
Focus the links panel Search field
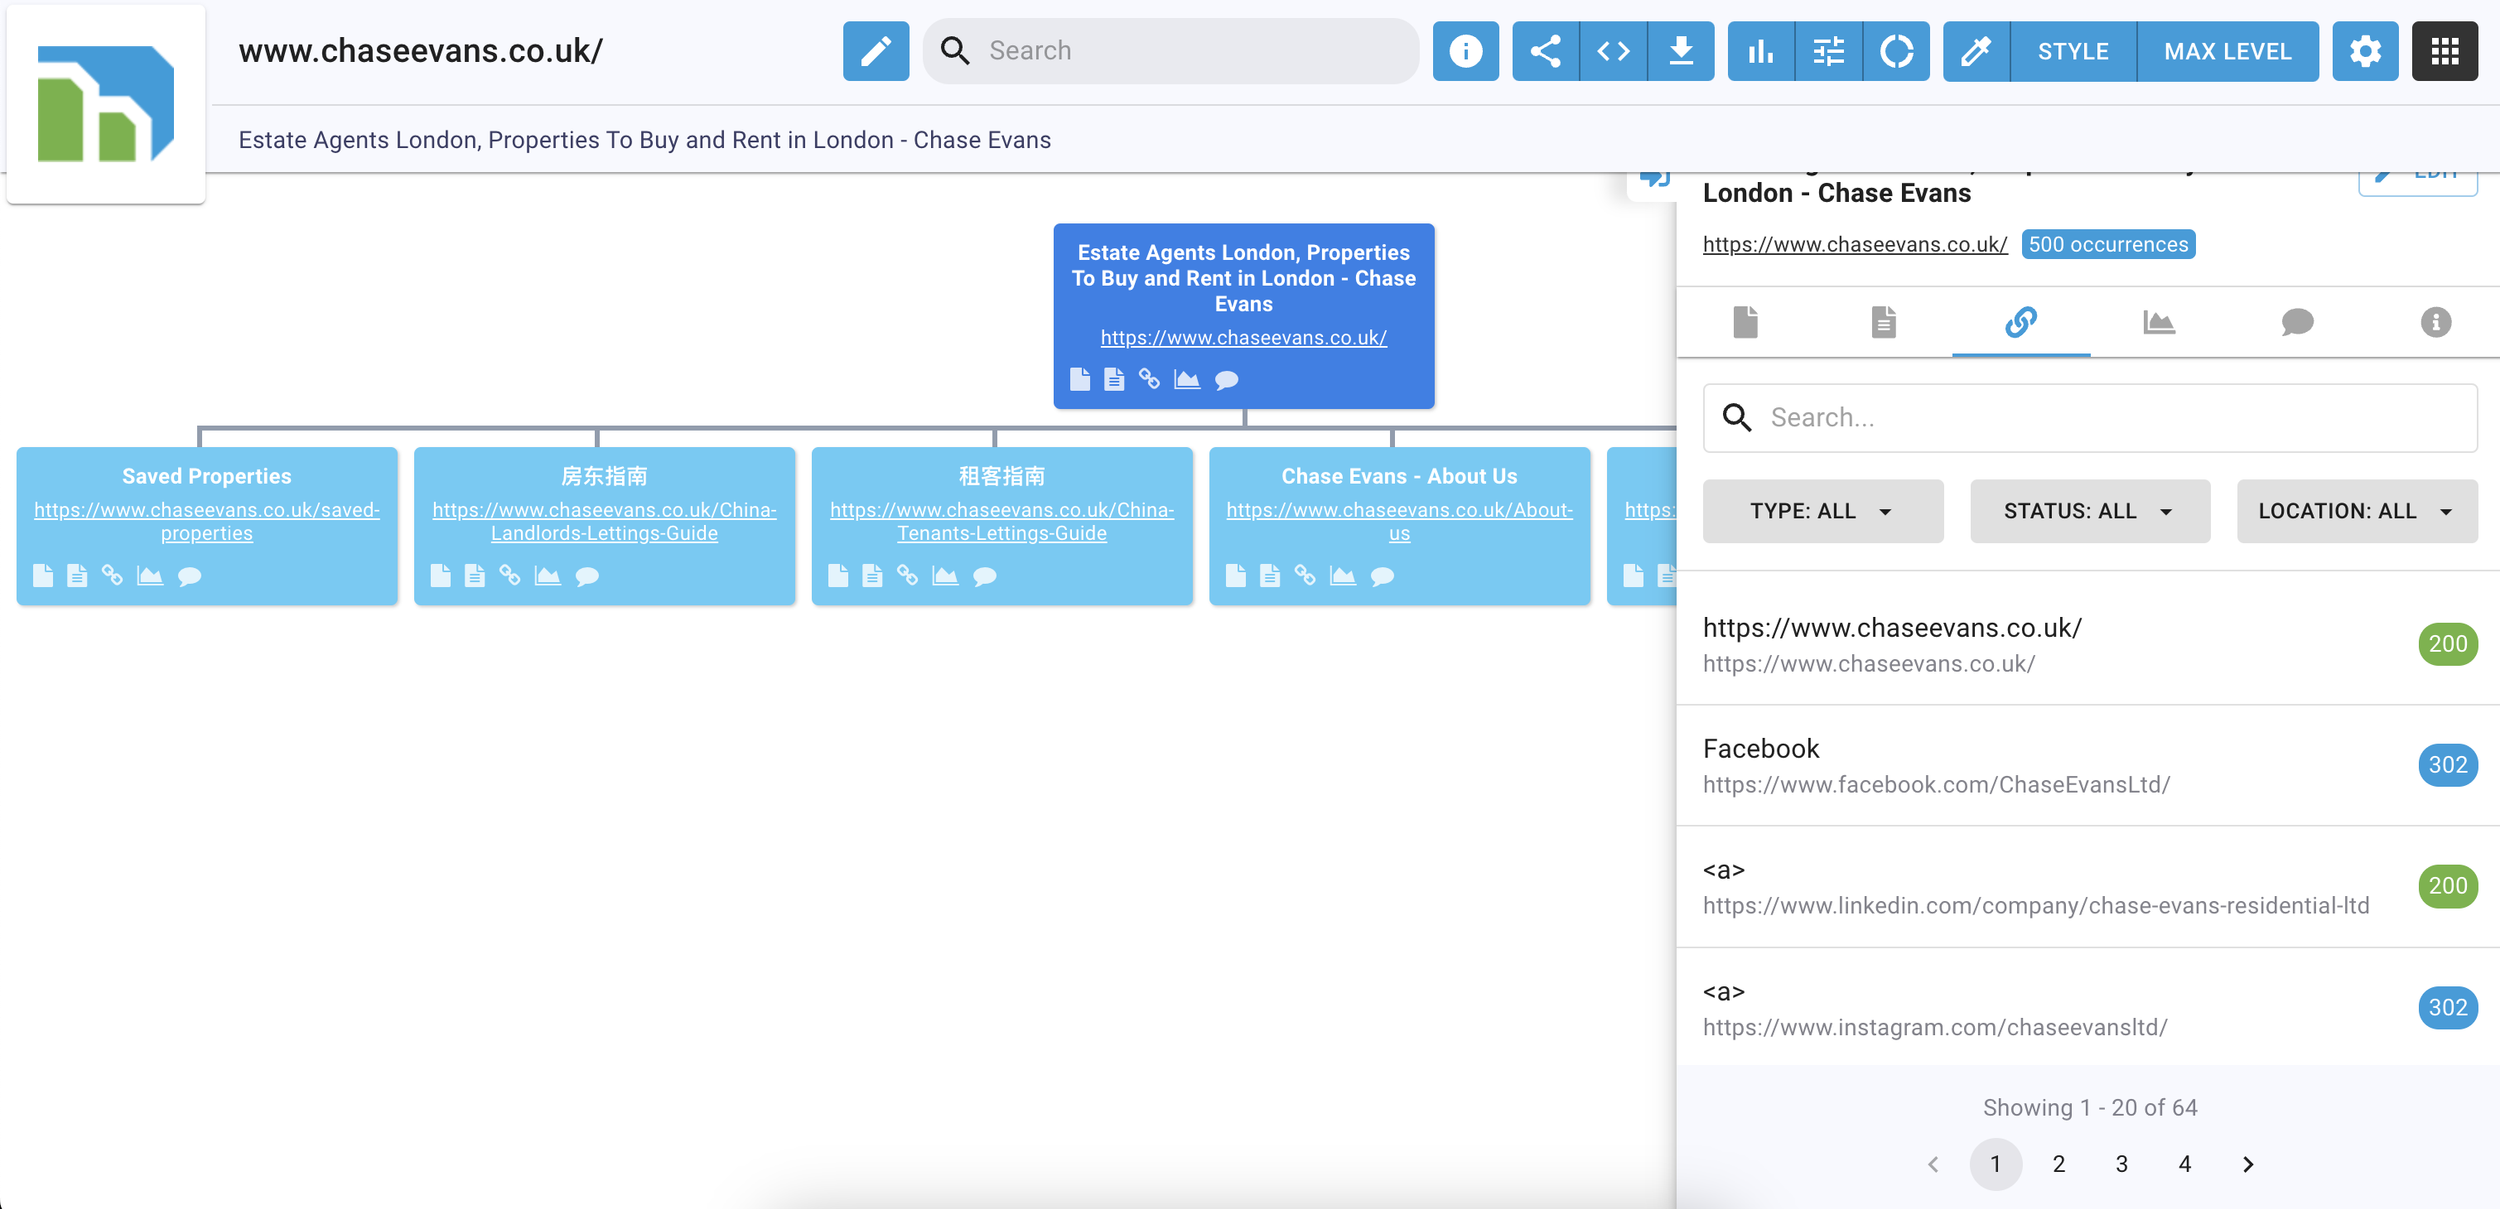point(2090,418)
